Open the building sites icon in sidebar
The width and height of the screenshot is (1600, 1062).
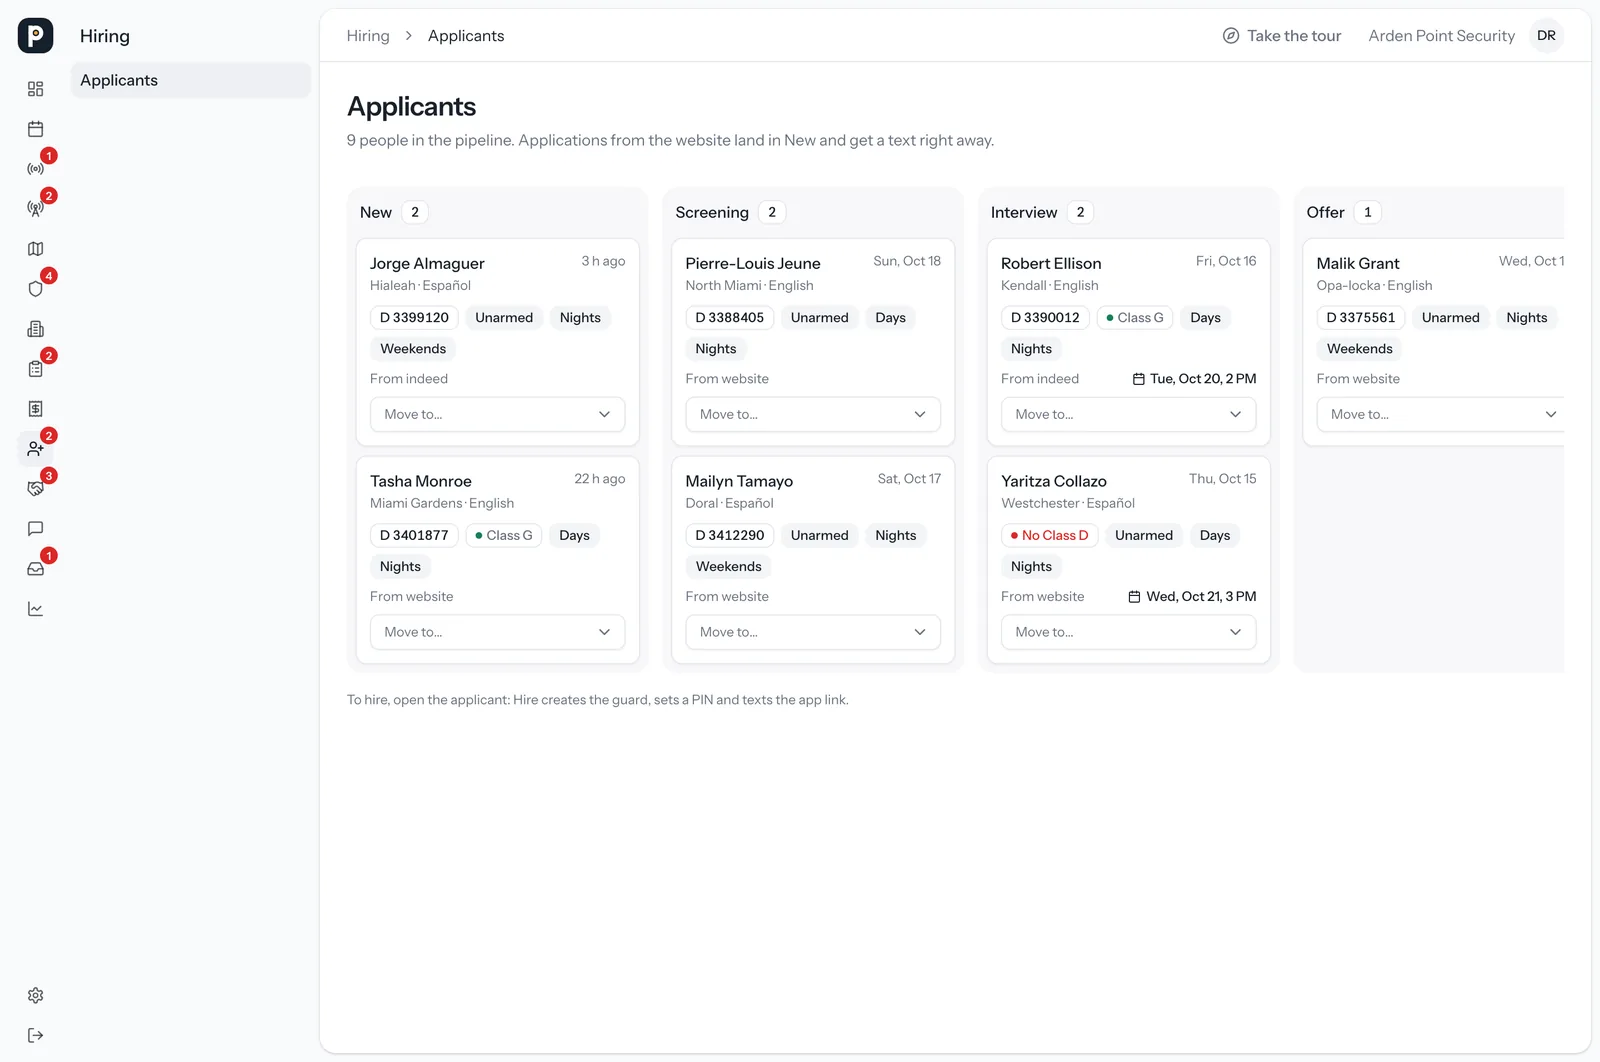coord(36,329)
